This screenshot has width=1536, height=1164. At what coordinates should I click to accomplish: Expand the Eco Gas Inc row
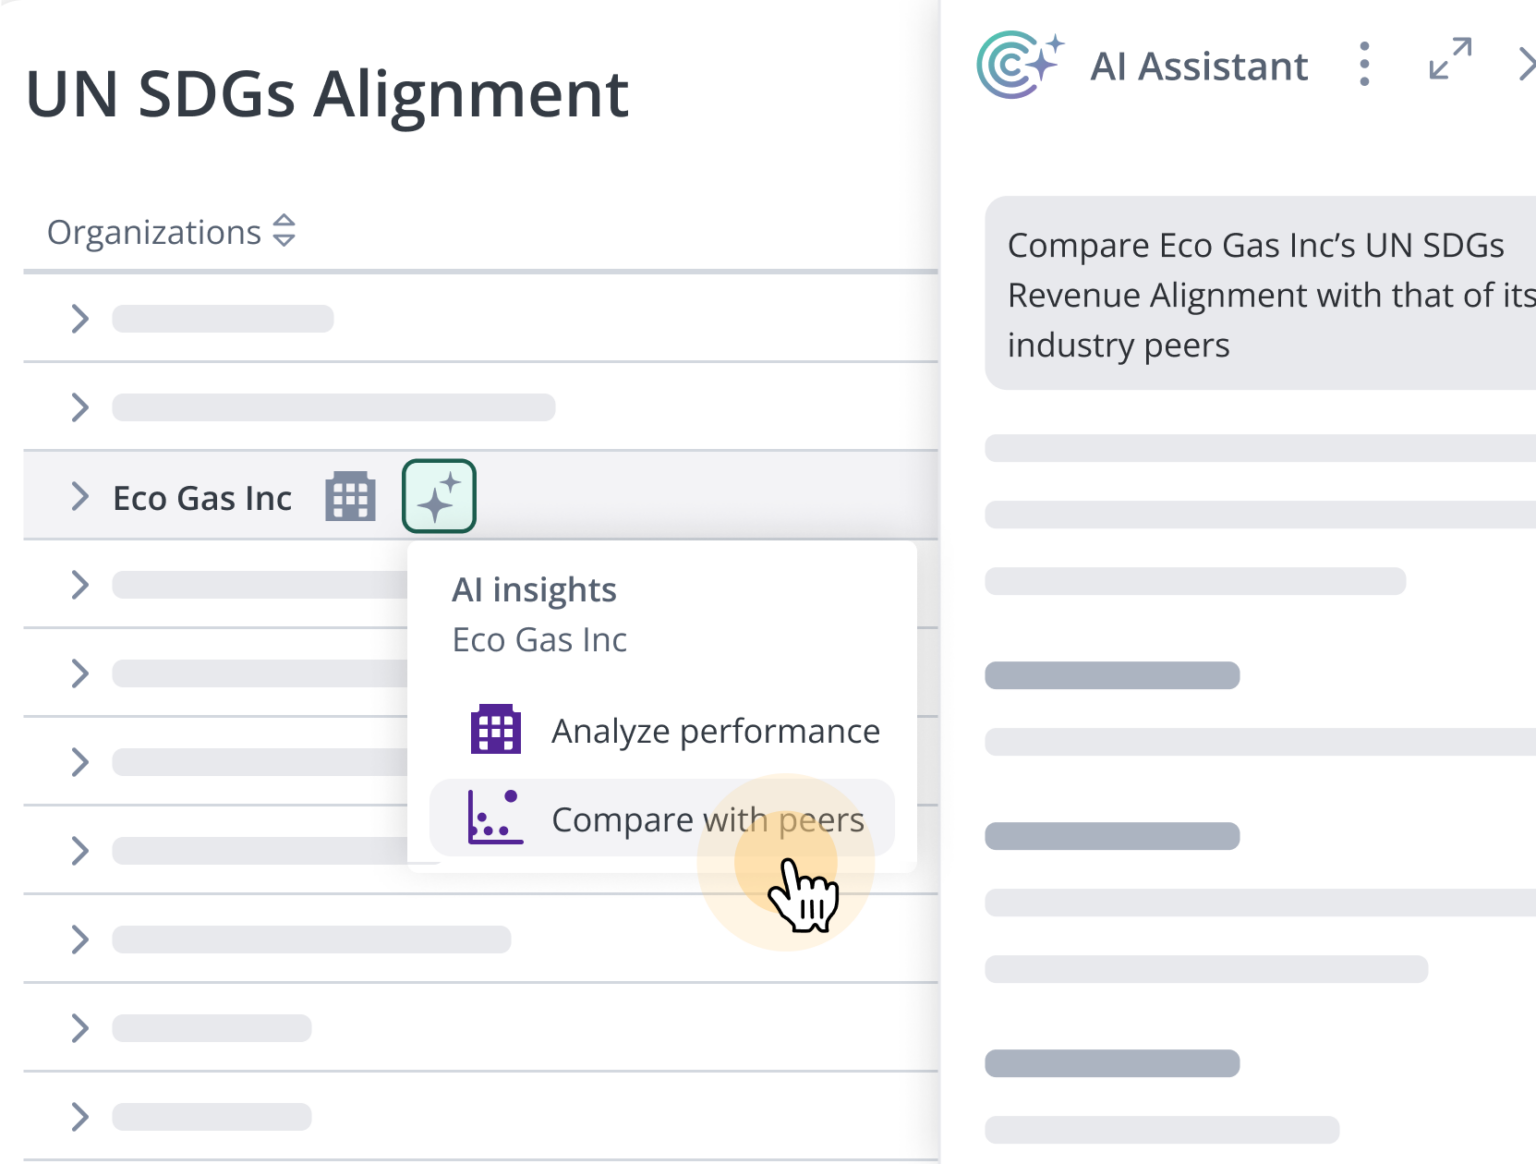pyautogui.click(x=80, y=496)
